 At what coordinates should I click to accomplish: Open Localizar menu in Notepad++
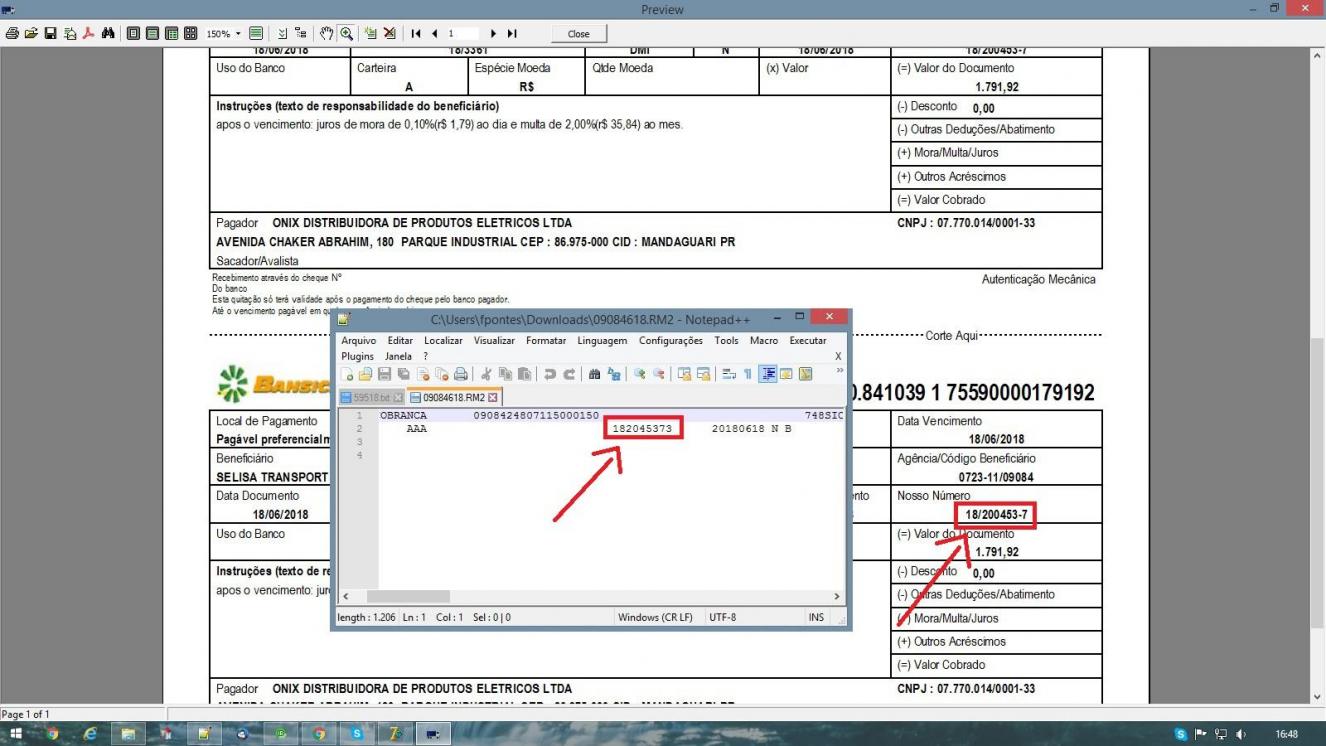443,341
